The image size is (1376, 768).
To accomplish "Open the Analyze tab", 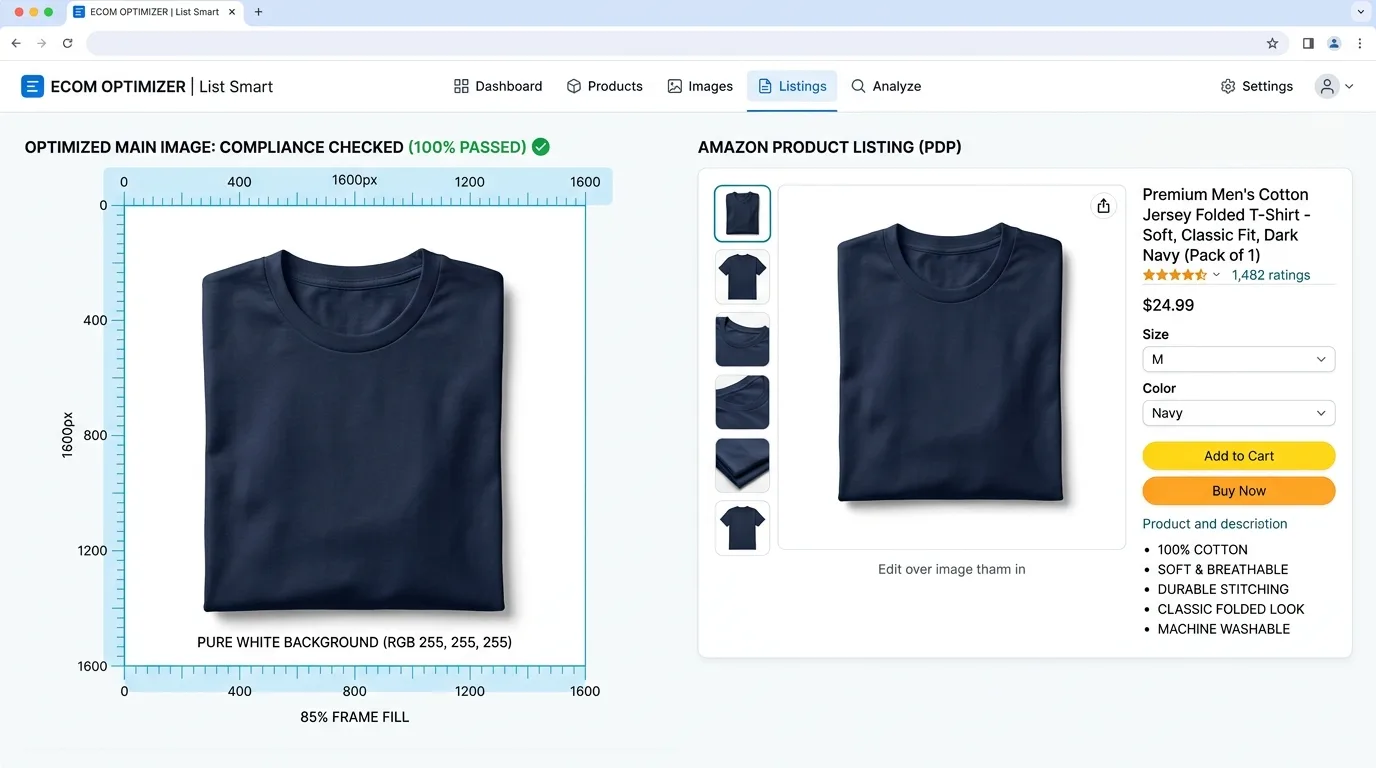I will click(886, 86).
